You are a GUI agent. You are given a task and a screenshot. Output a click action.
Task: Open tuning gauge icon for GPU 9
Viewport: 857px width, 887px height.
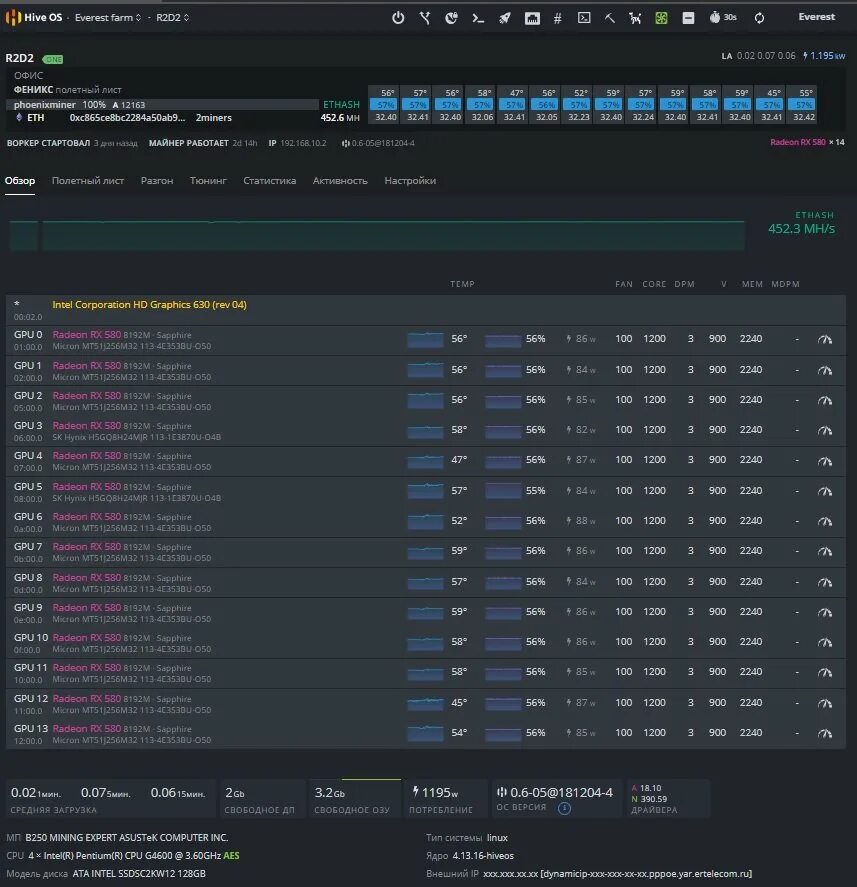[825, 612]
